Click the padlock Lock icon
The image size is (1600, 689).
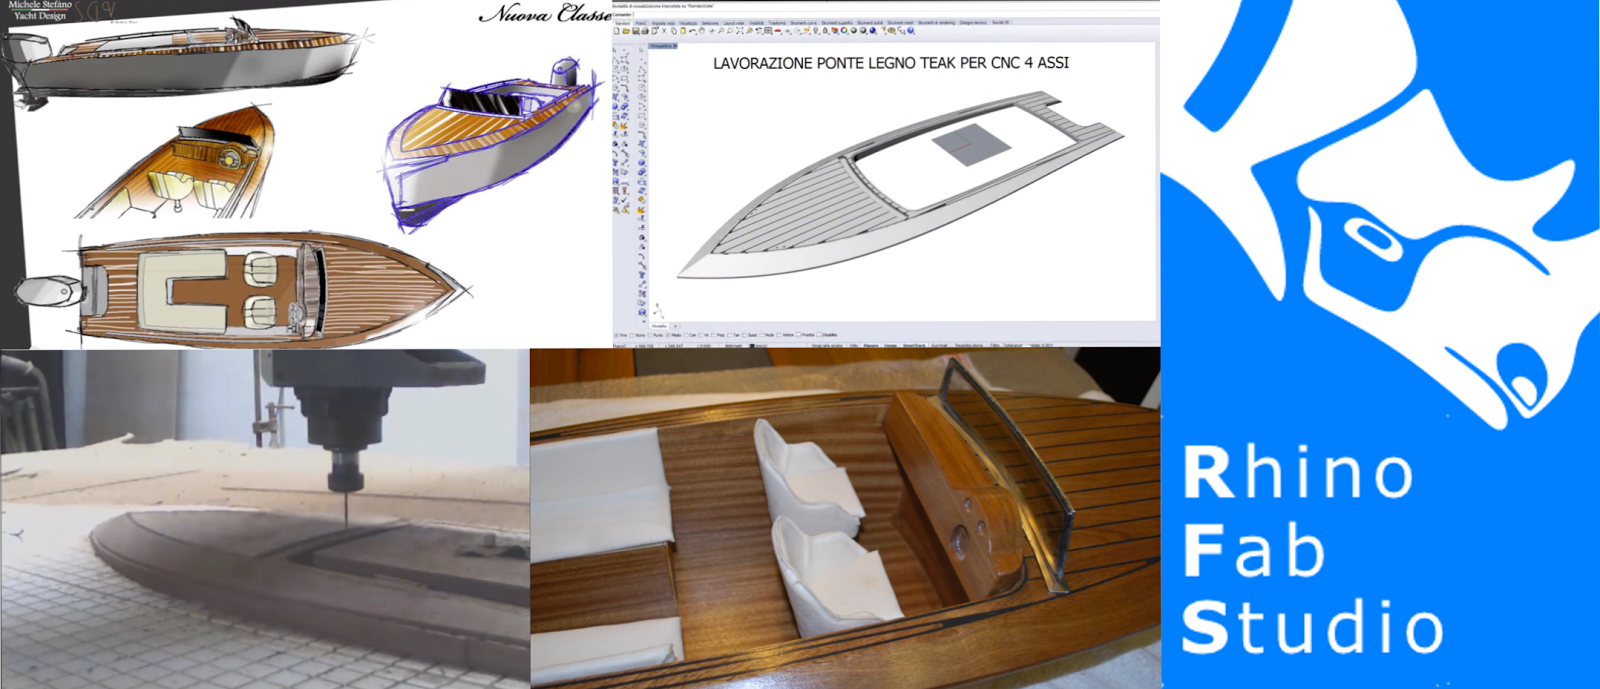click(x=825, y=31)
